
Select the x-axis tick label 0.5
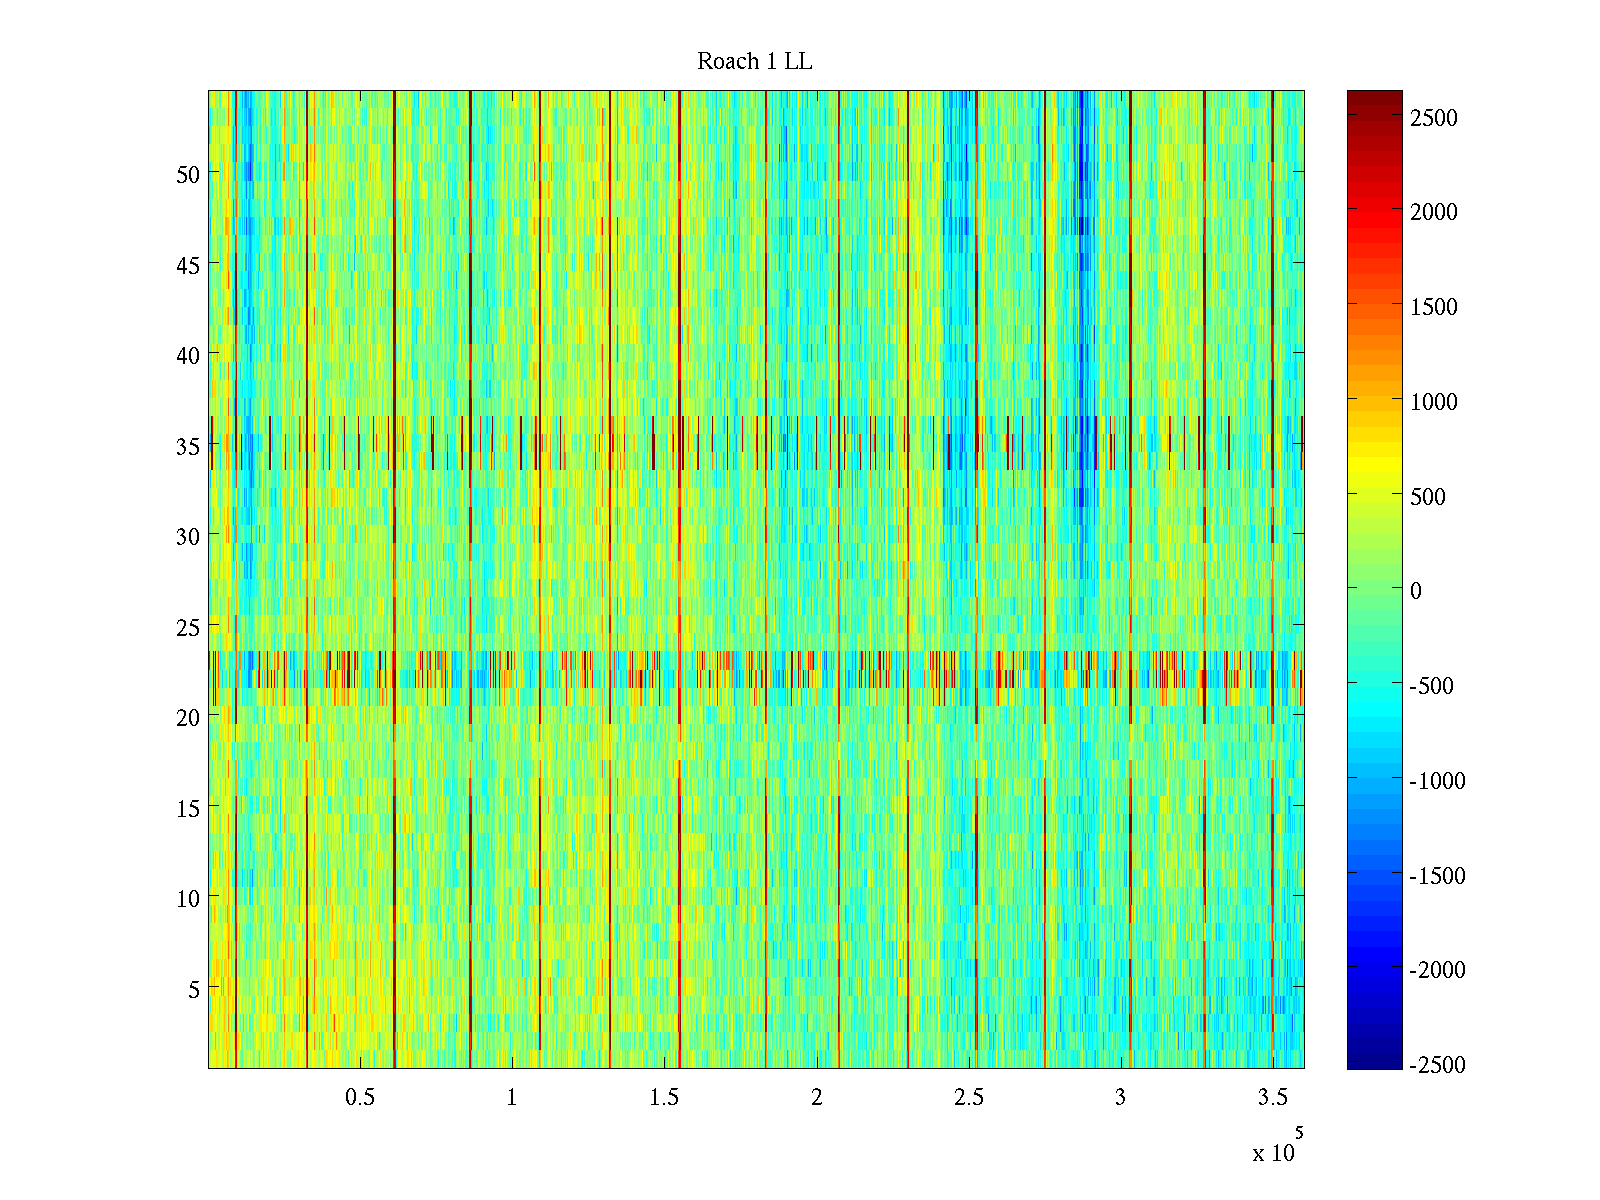[360, 1097]
